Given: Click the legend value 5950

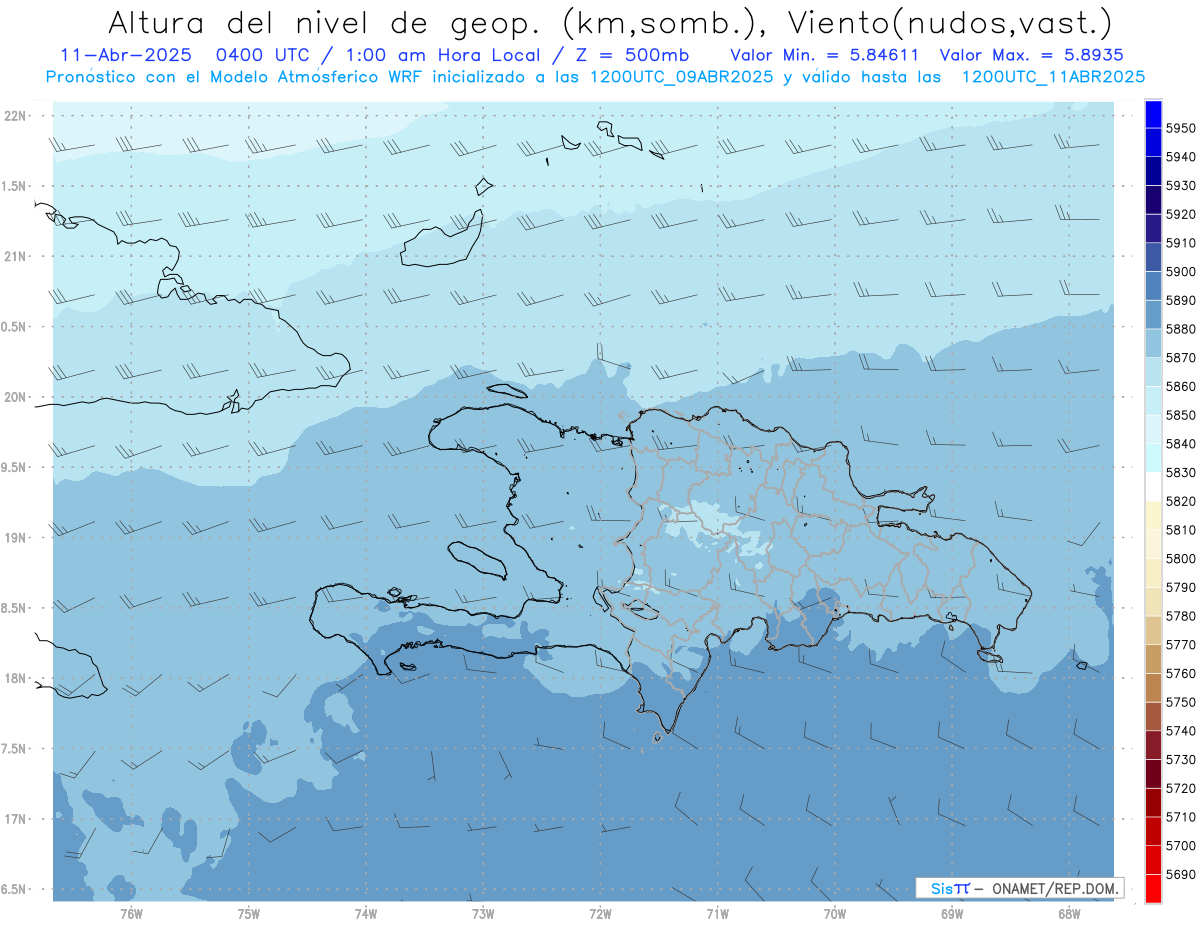Looking at the screenshot, I should [1180, 129].
